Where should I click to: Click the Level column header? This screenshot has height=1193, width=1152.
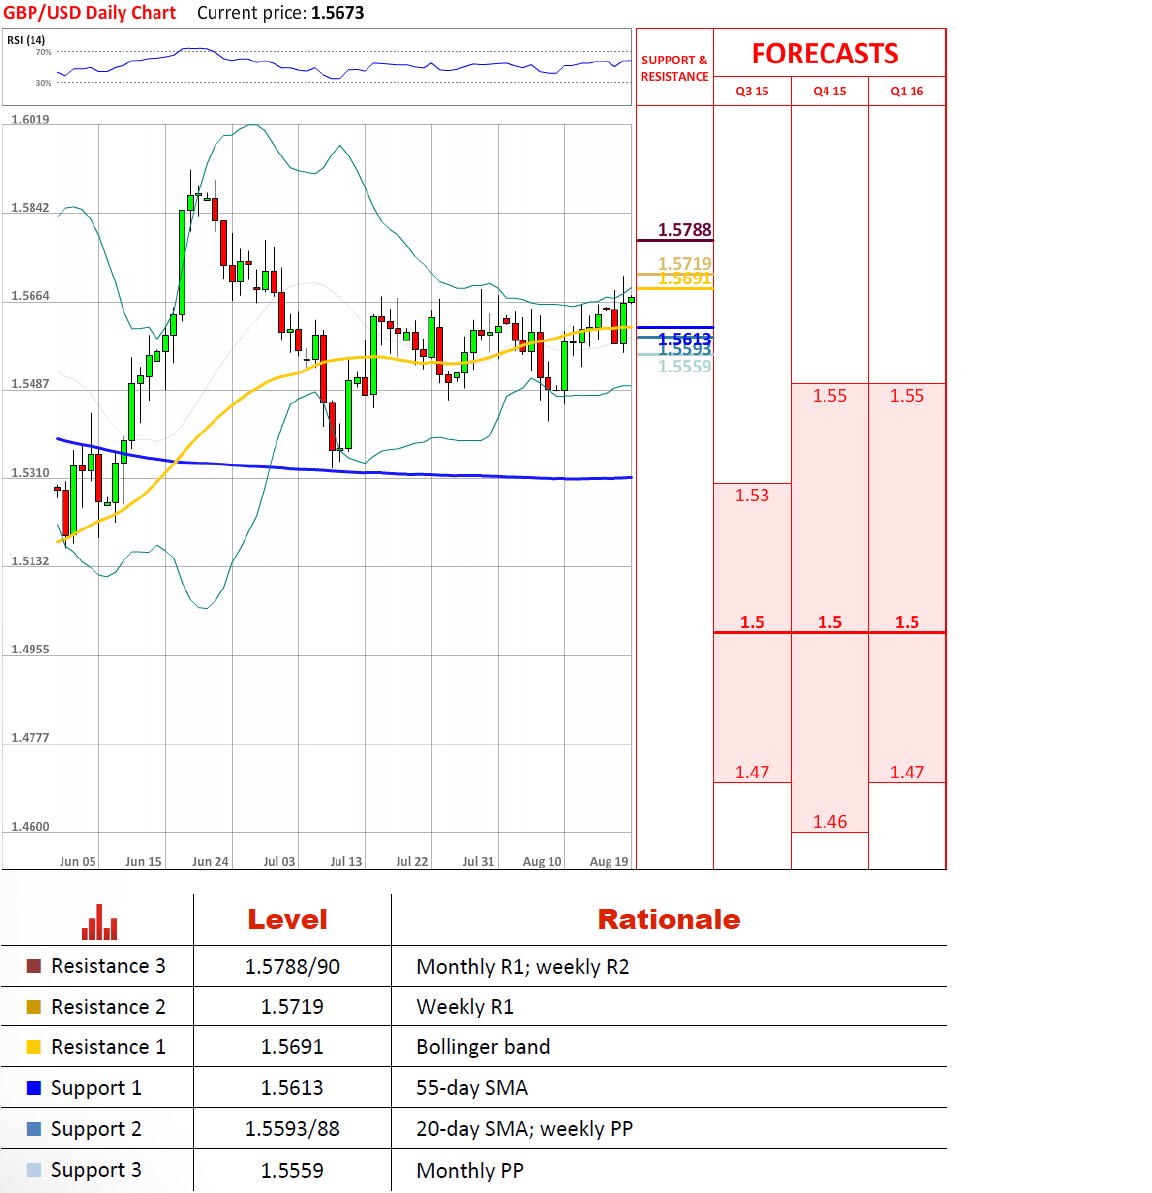click(x=288, y=920)
